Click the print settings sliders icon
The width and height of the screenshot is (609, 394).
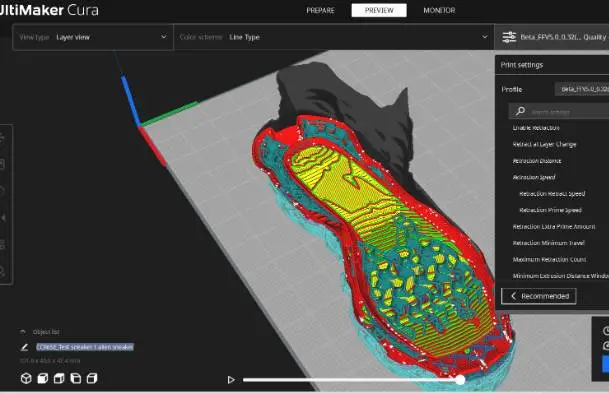click(509, 37)
